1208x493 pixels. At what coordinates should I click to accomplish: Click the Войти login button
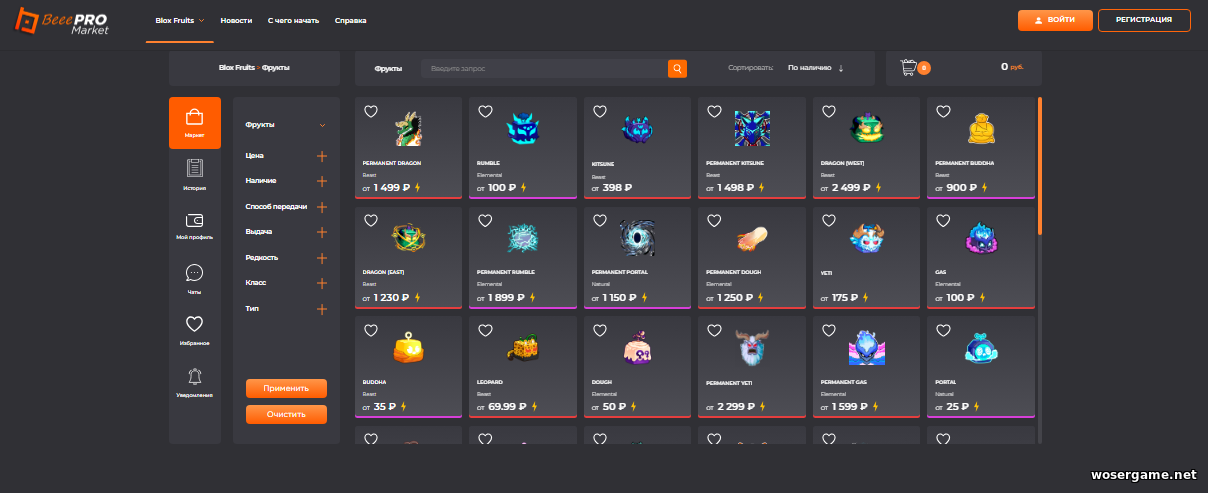click(1055, 20)
